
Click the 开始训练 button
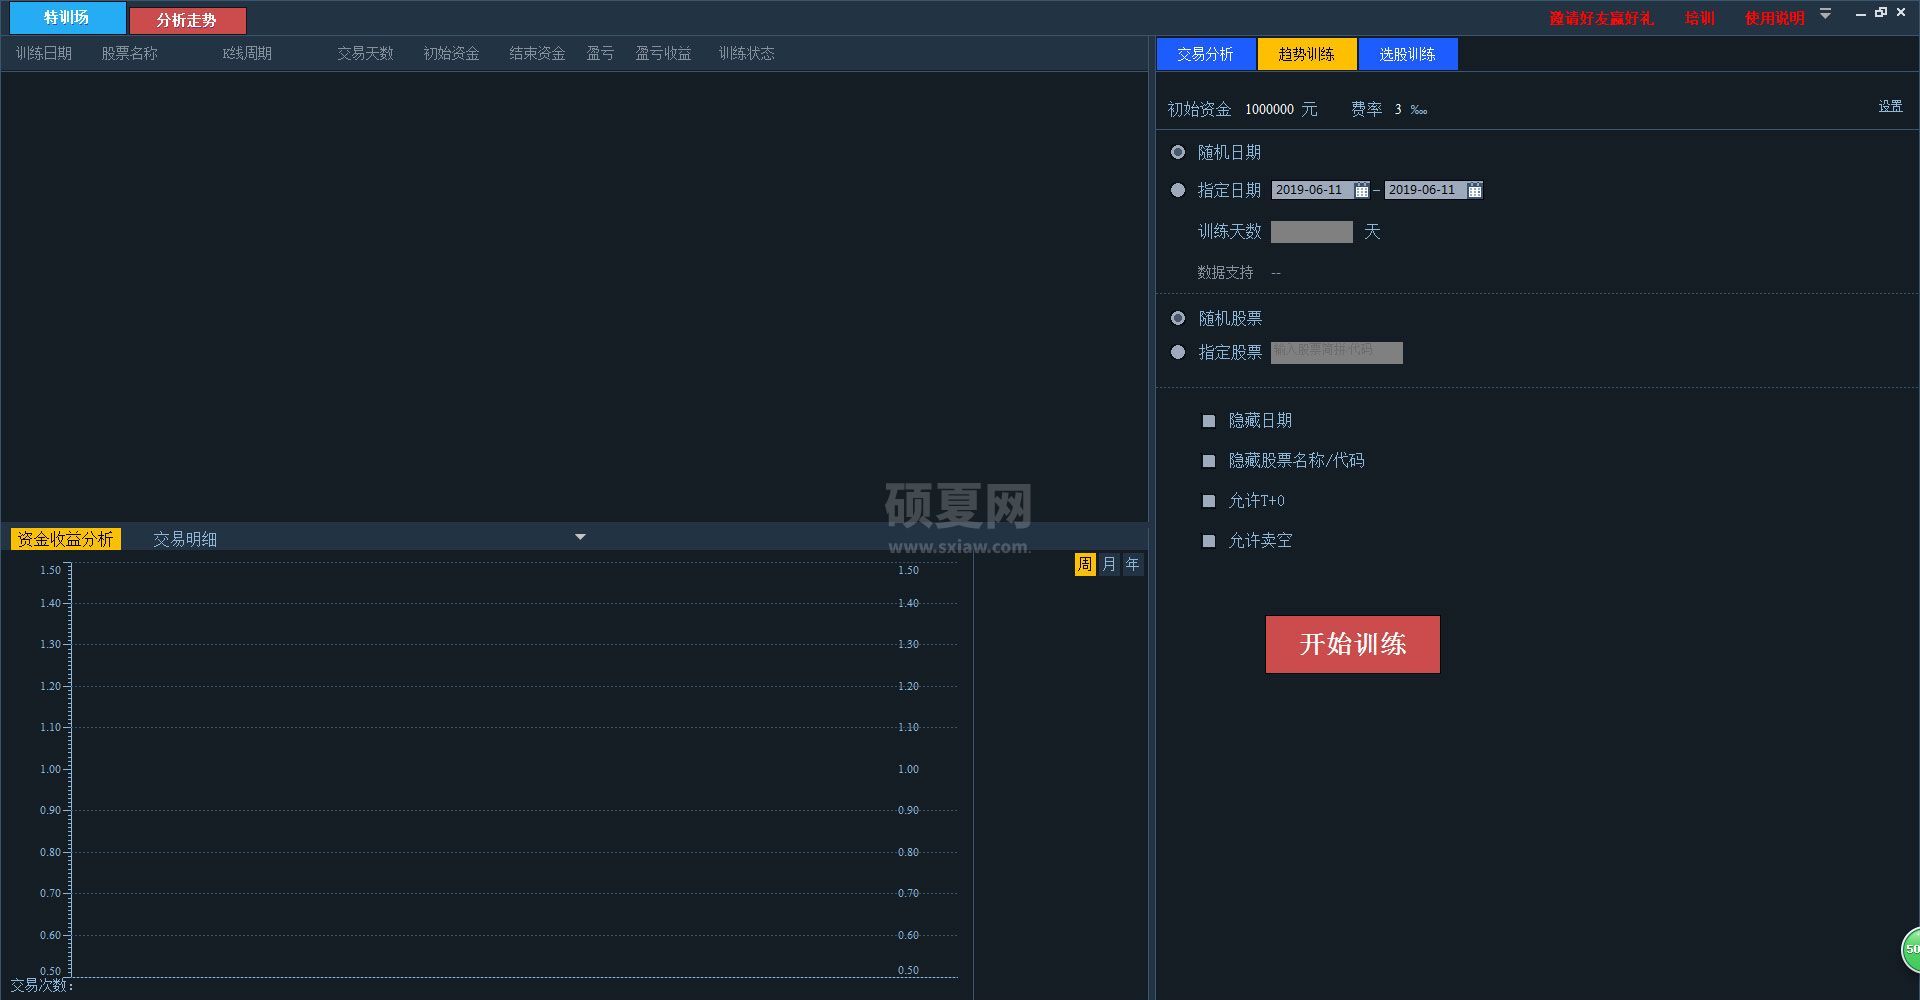[x=1352, y=644]
